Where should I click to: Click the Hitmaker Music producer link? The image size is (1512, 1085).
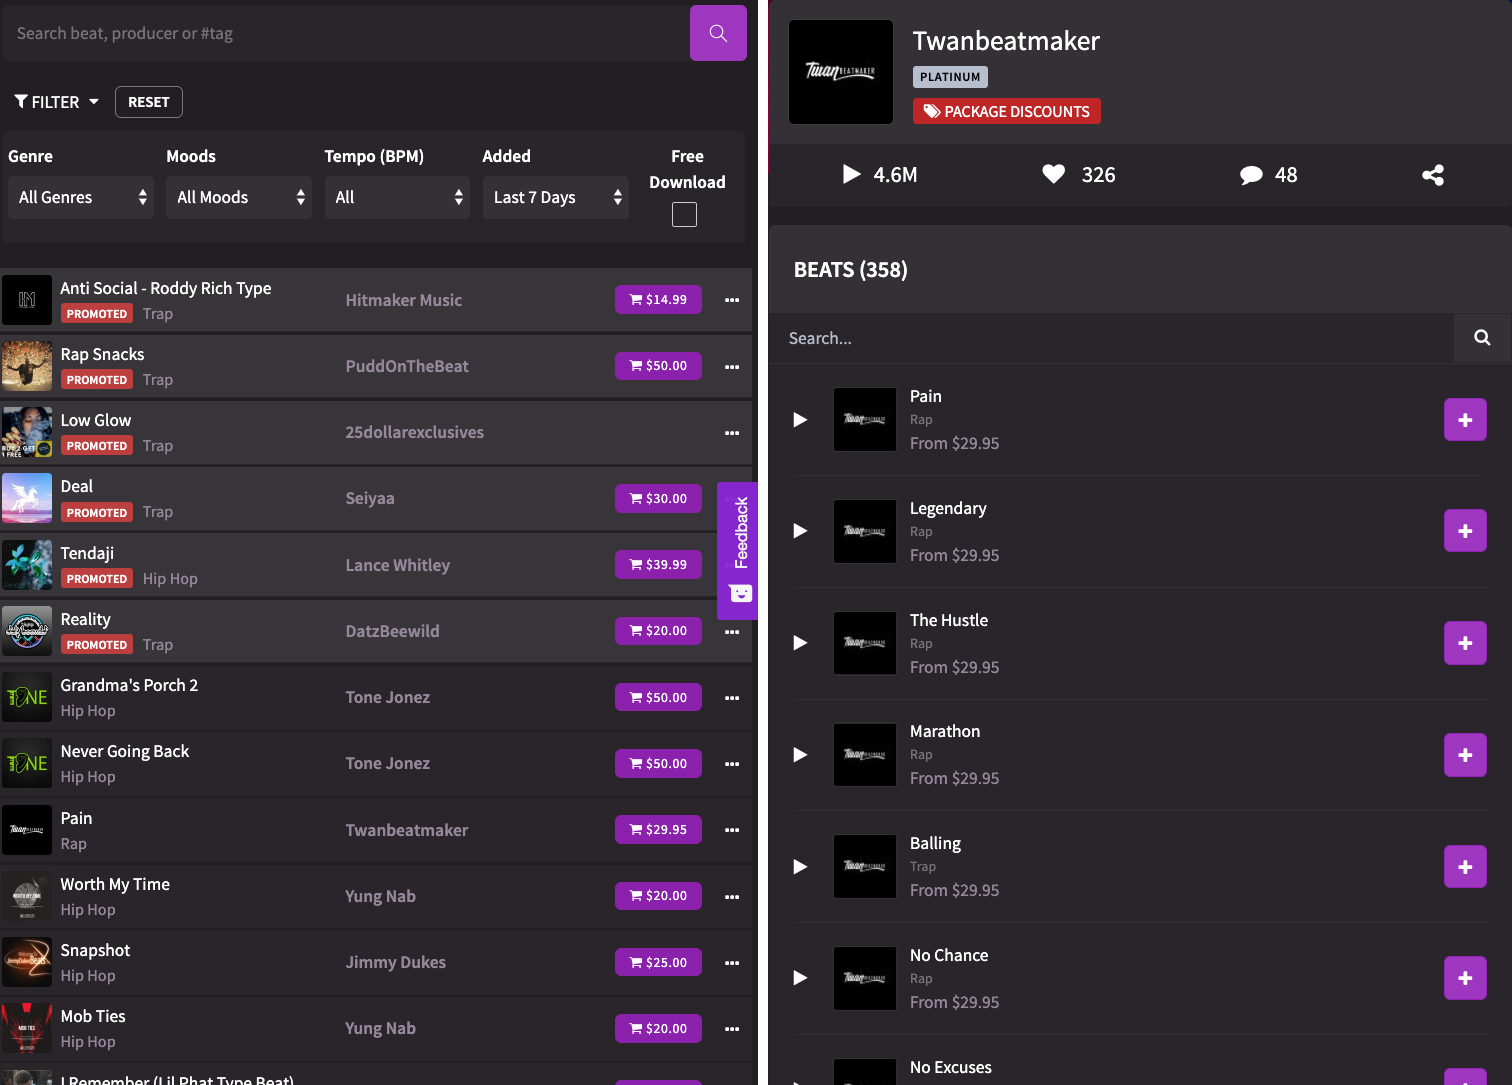[404, 300]
